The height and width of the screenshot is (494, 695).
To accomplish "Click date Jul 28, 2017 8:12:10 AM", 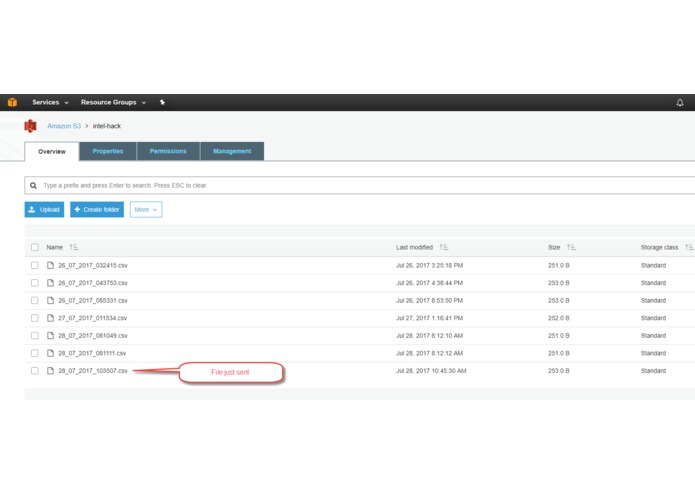I will [429, 335].
